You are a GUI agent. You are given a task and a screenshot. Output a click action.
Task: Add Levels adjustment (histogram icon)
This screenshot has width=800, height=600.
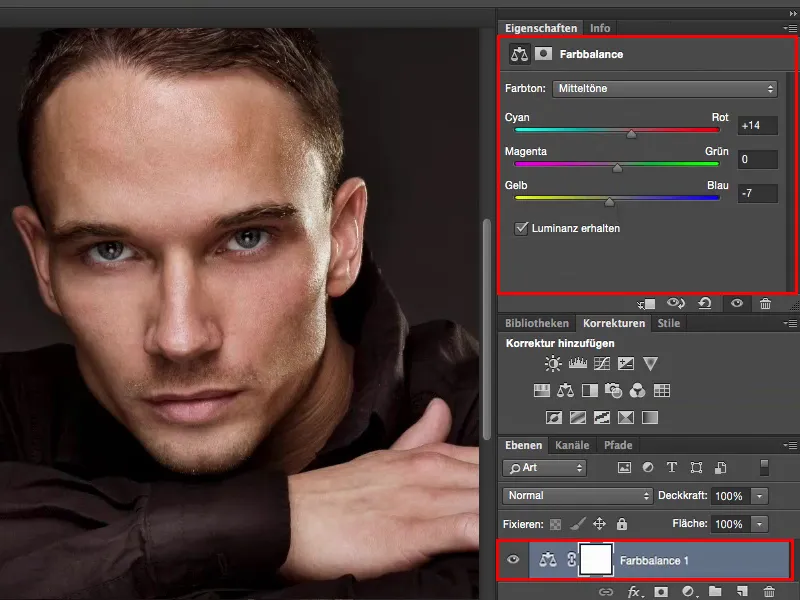(x=578, y=363)
